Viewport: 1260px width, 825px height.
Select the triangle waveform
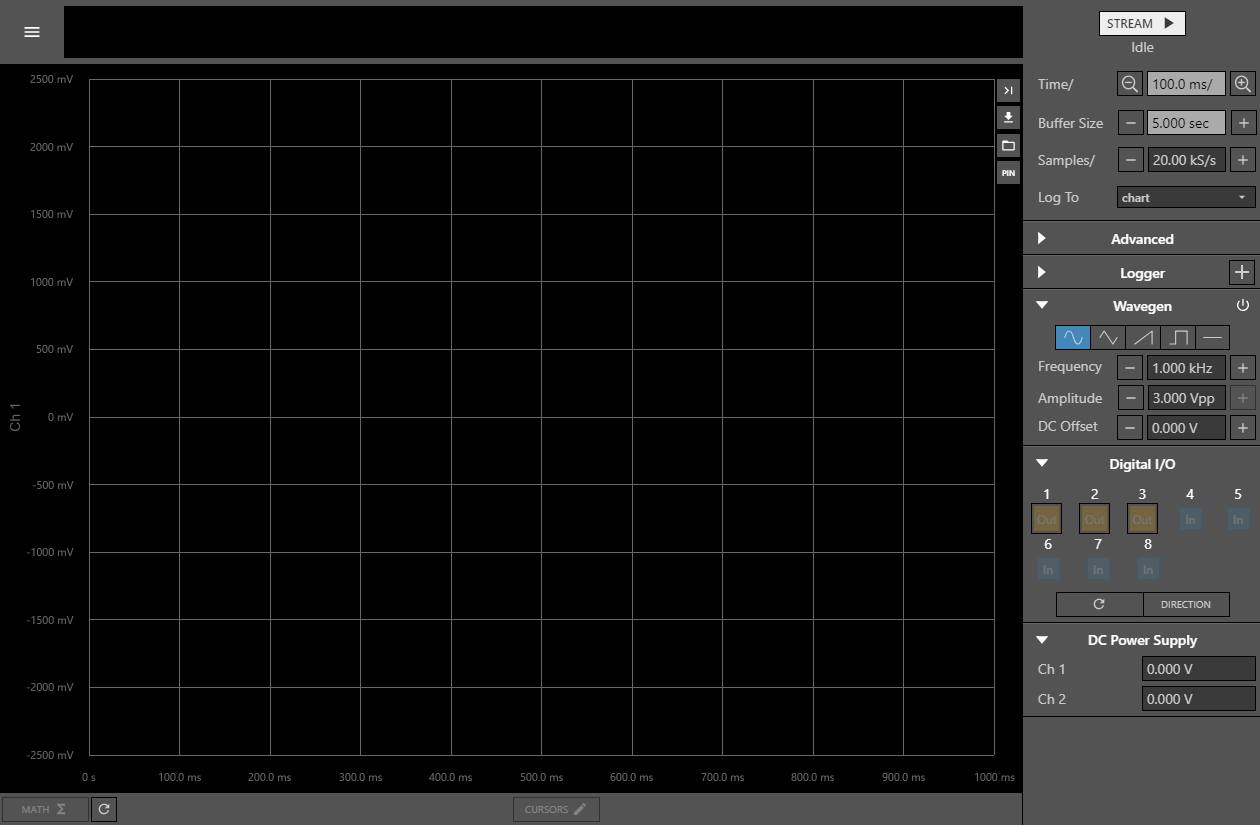pos(1108,337)
